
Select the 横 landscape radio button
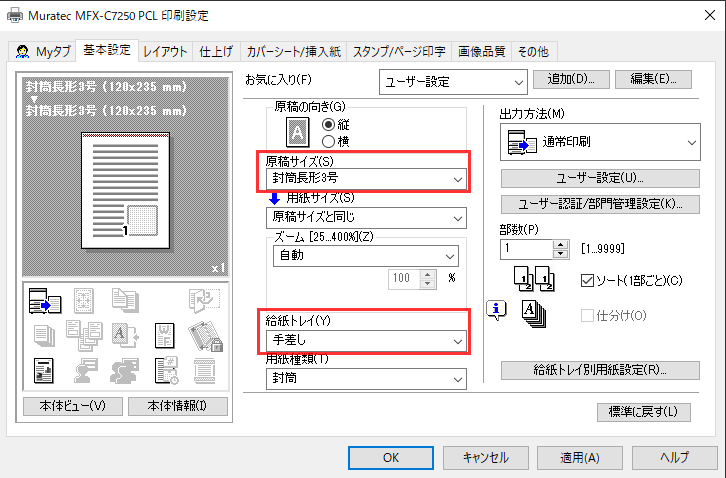[x=328, y=141]
